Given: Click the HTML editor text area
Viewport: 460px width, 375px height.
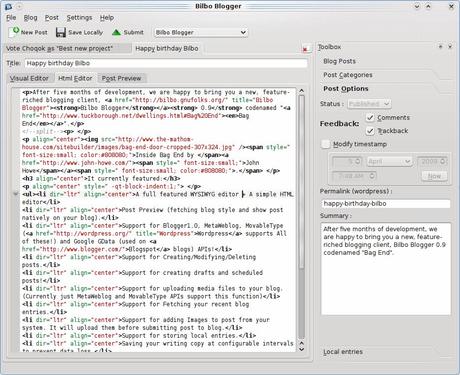Looking at the screenshot, I should [x=158, y=220].
